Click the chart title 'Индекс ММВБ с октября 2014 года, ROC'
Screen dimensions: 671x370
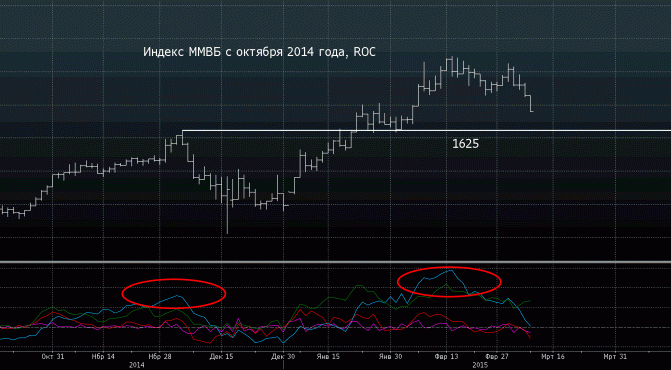(259, 52)
